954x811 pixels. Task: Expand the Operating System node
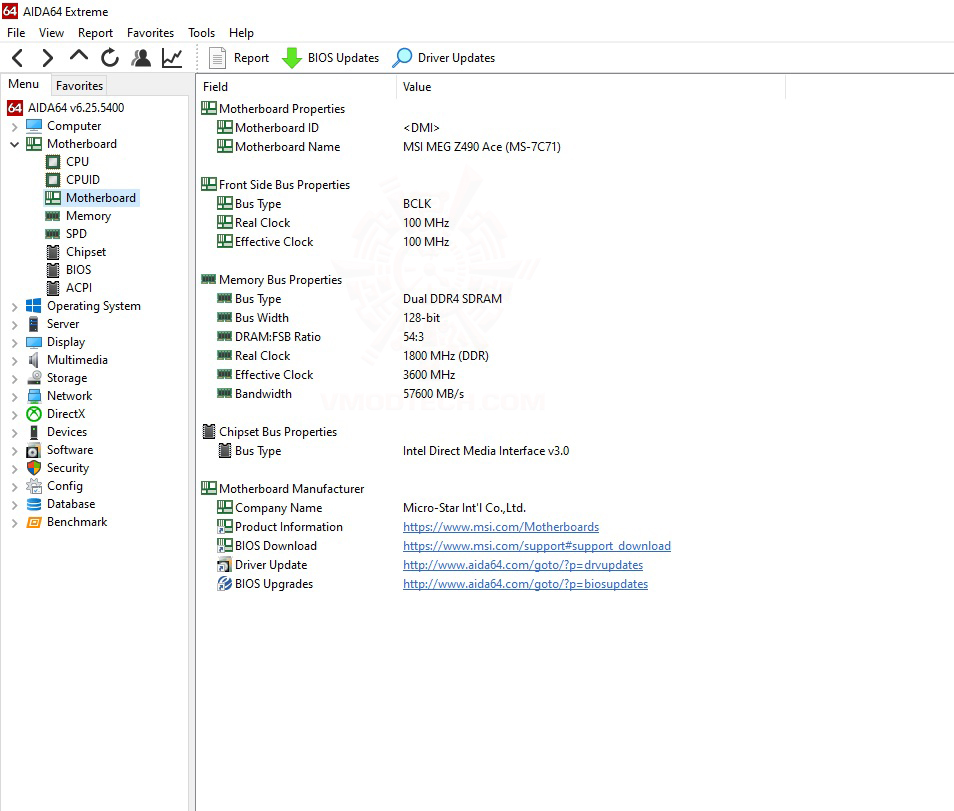pos(15,307)
